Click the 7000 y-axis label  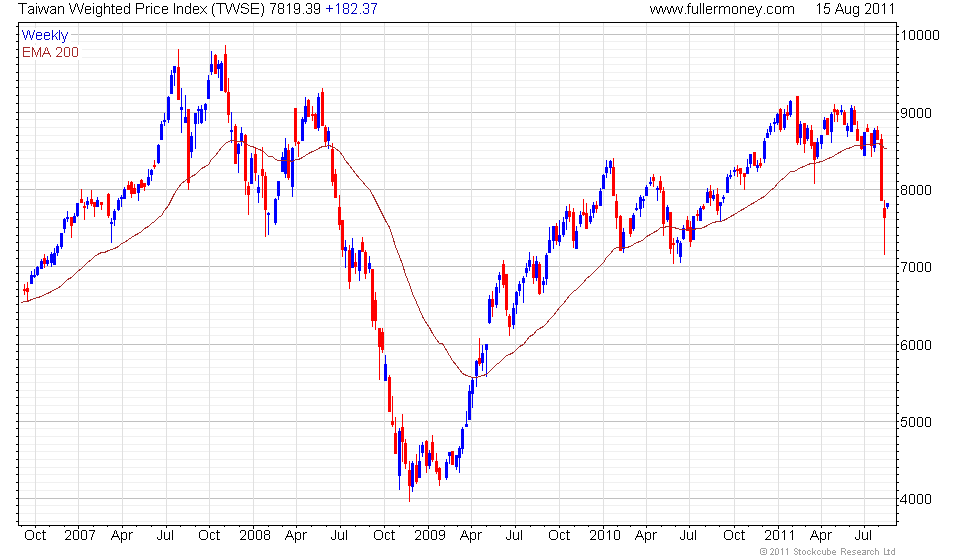click(x=916, y=268)
